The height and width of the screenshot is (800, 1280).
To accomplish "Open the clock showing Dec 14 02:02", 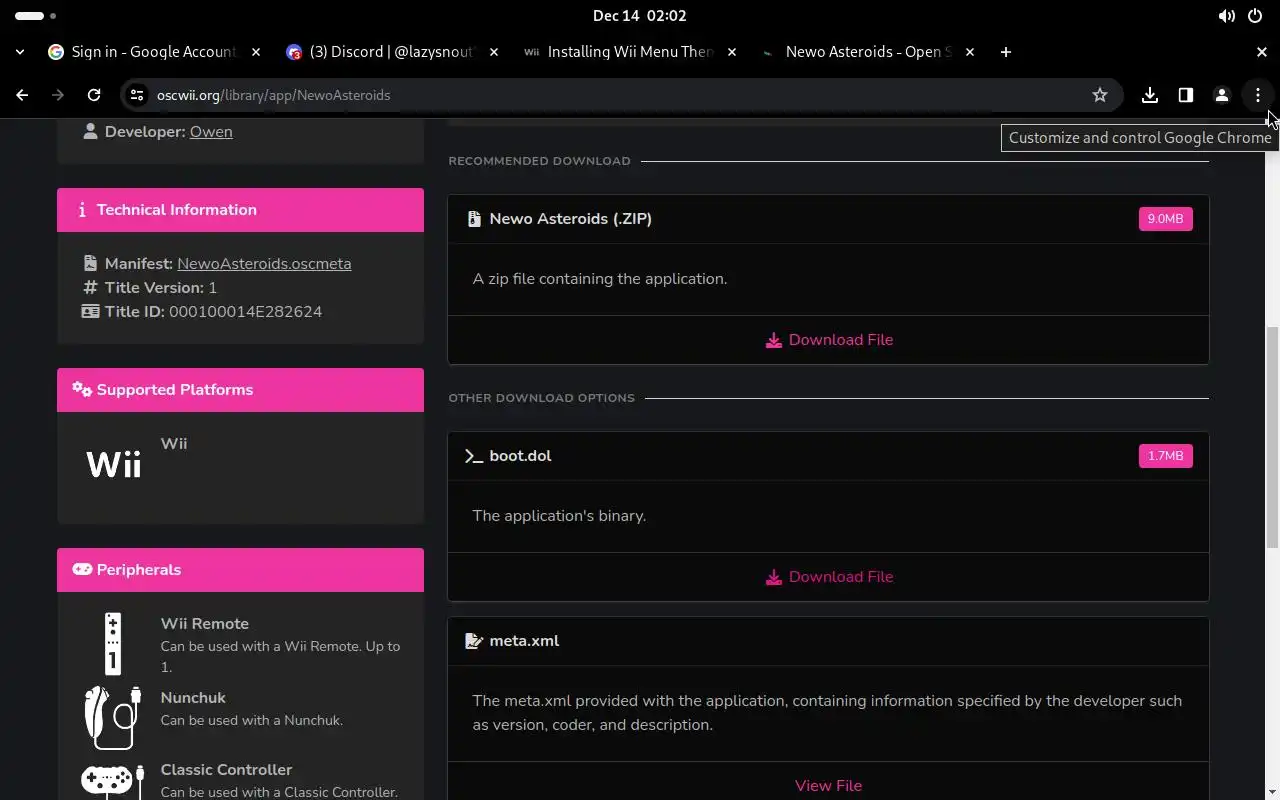I will click(x=640, y=16).
